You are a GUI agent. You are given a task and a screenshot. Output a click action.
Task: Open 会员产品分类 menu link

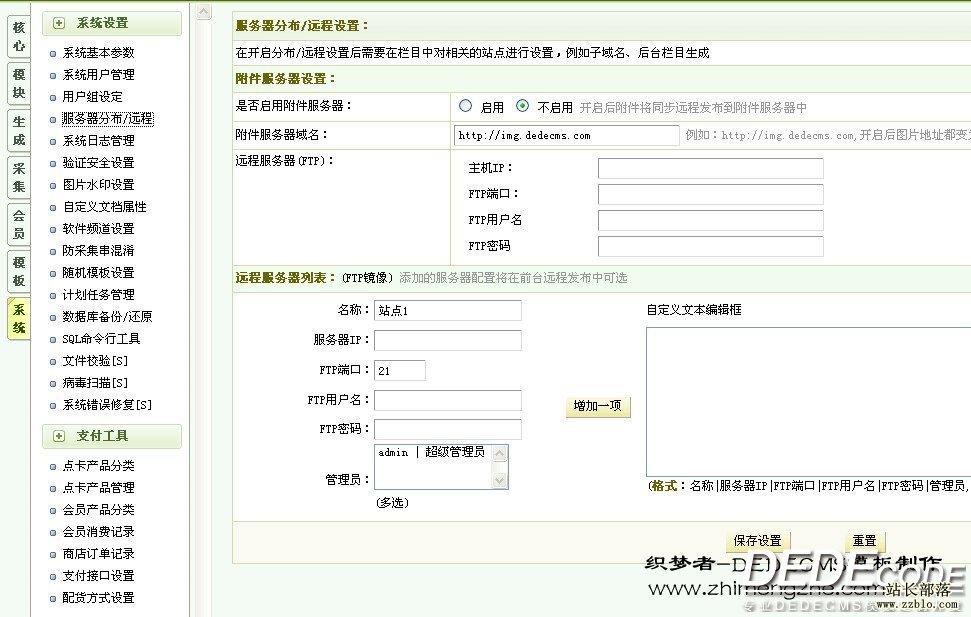98,510
